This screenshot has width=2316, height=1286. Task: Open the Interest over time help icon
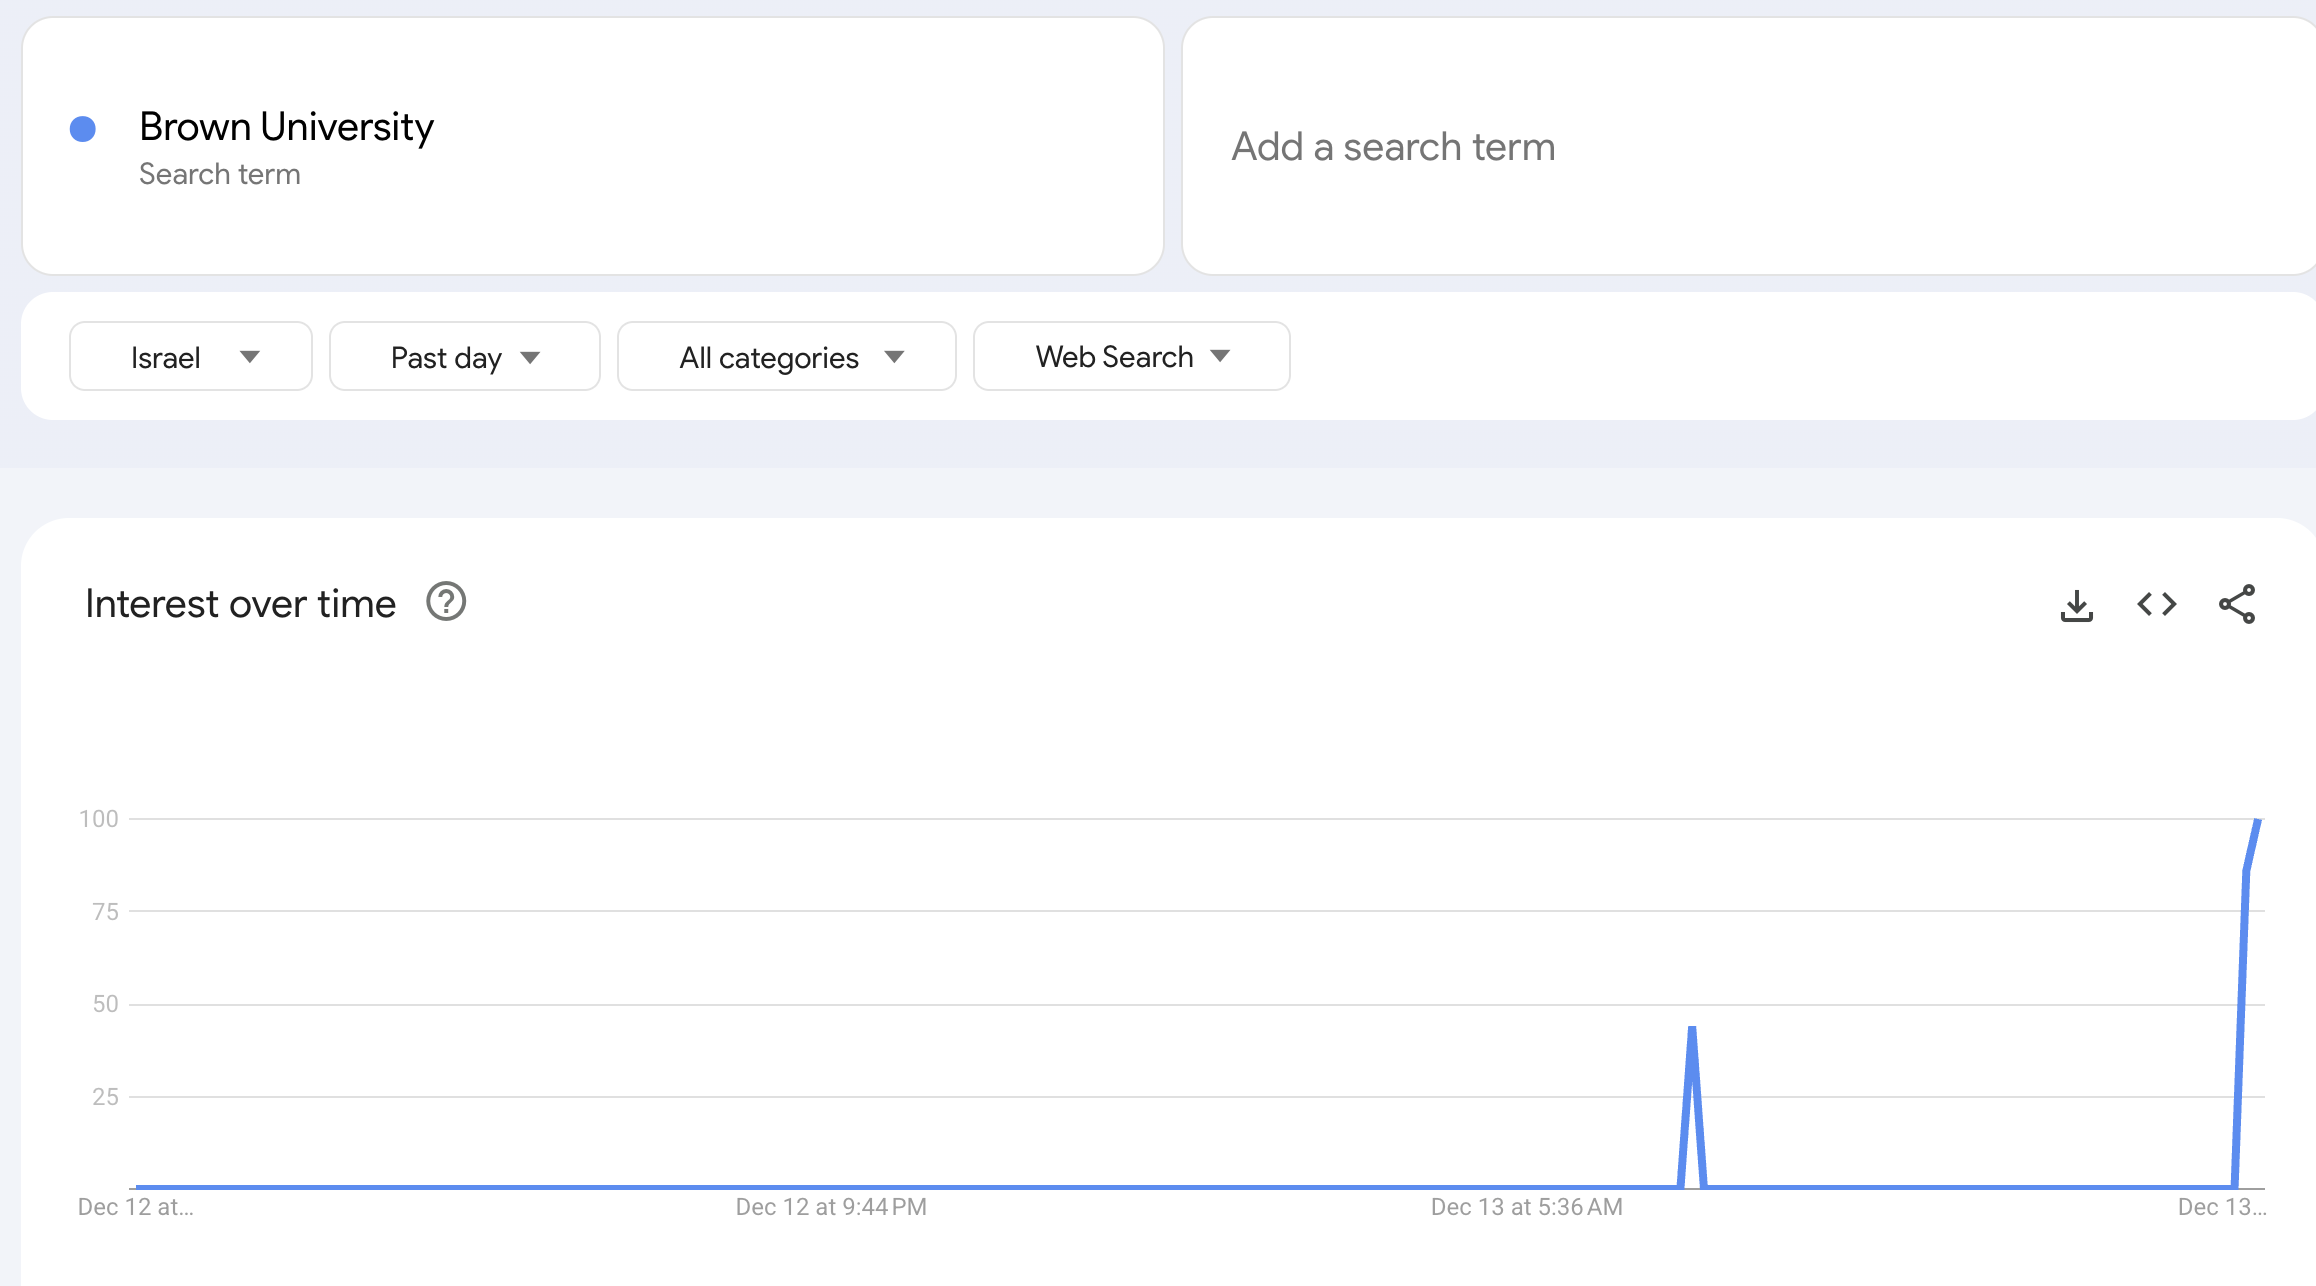pyautogui.click(x=446, y=602)
